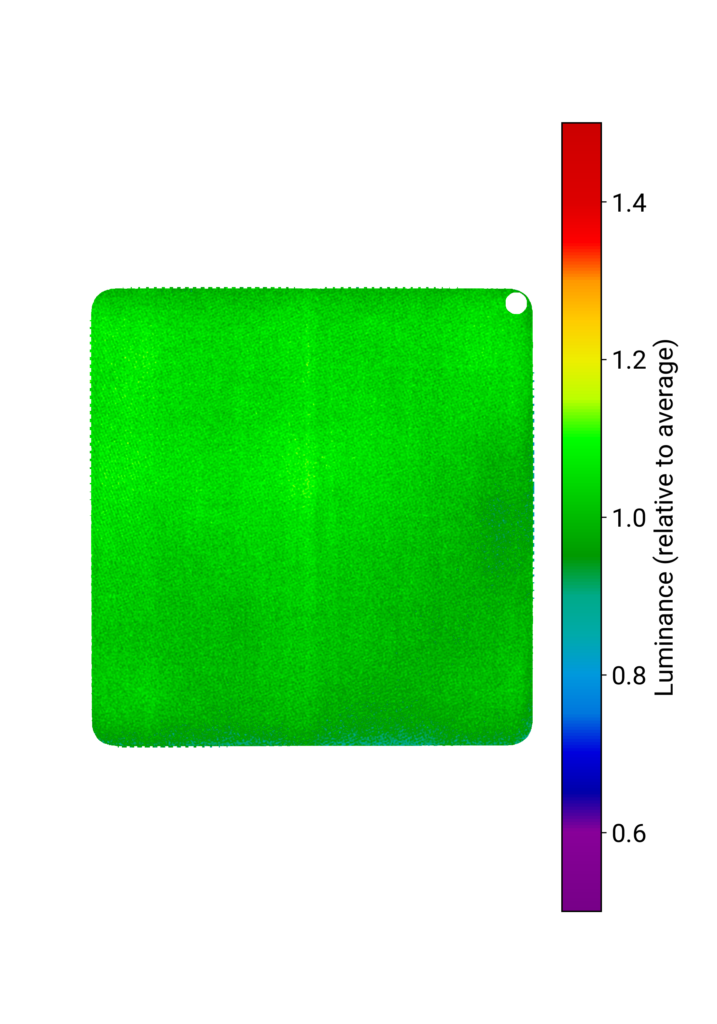This screenshot has width=717, height=1024.
Task: Click the red section of the color bar
Action: point(581,180)
